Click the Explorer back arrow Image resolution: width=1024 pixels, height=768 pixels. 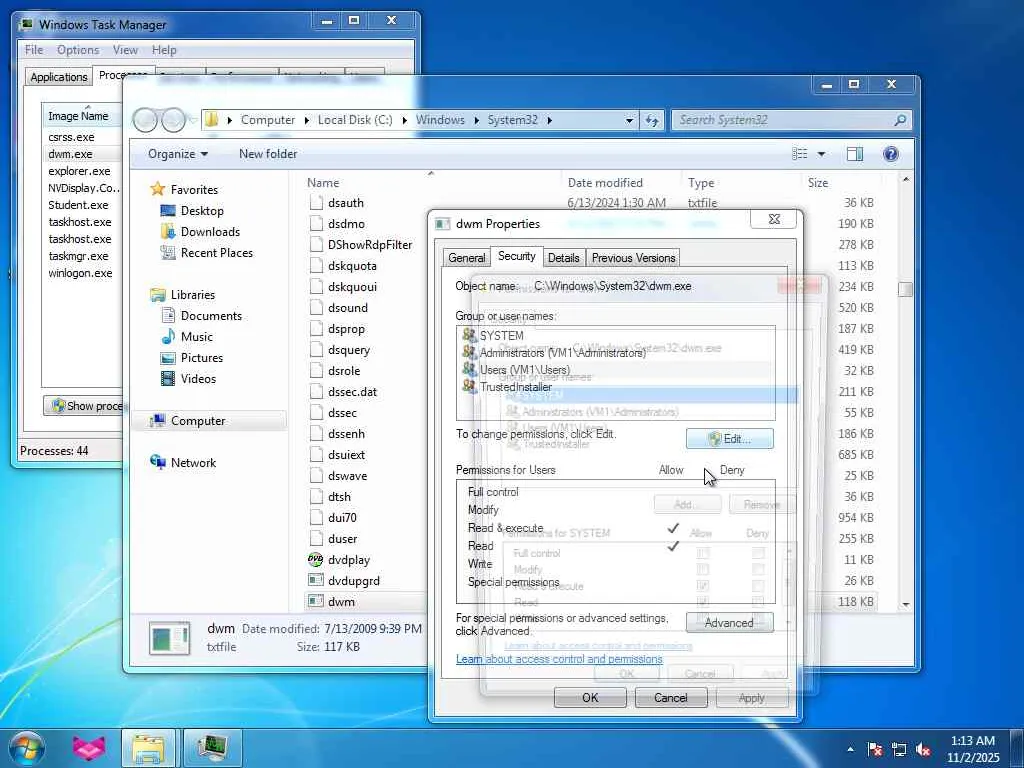coord(146,120)
